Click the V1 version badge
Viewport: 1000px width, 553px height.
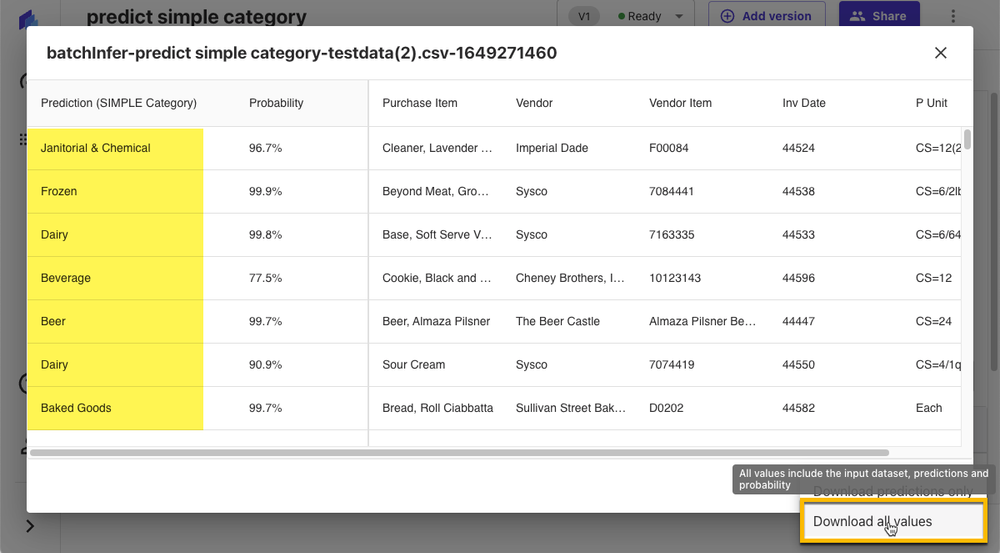(x=584, y=16)
